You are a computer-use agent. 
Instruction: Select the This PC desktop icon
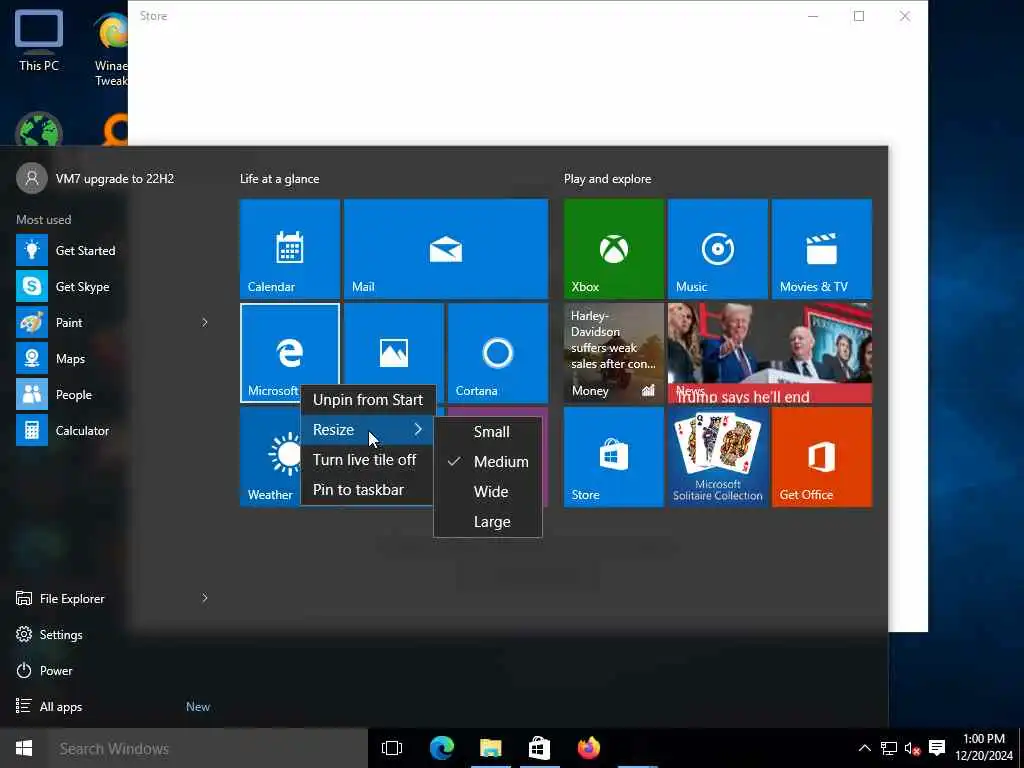[39, 40]
